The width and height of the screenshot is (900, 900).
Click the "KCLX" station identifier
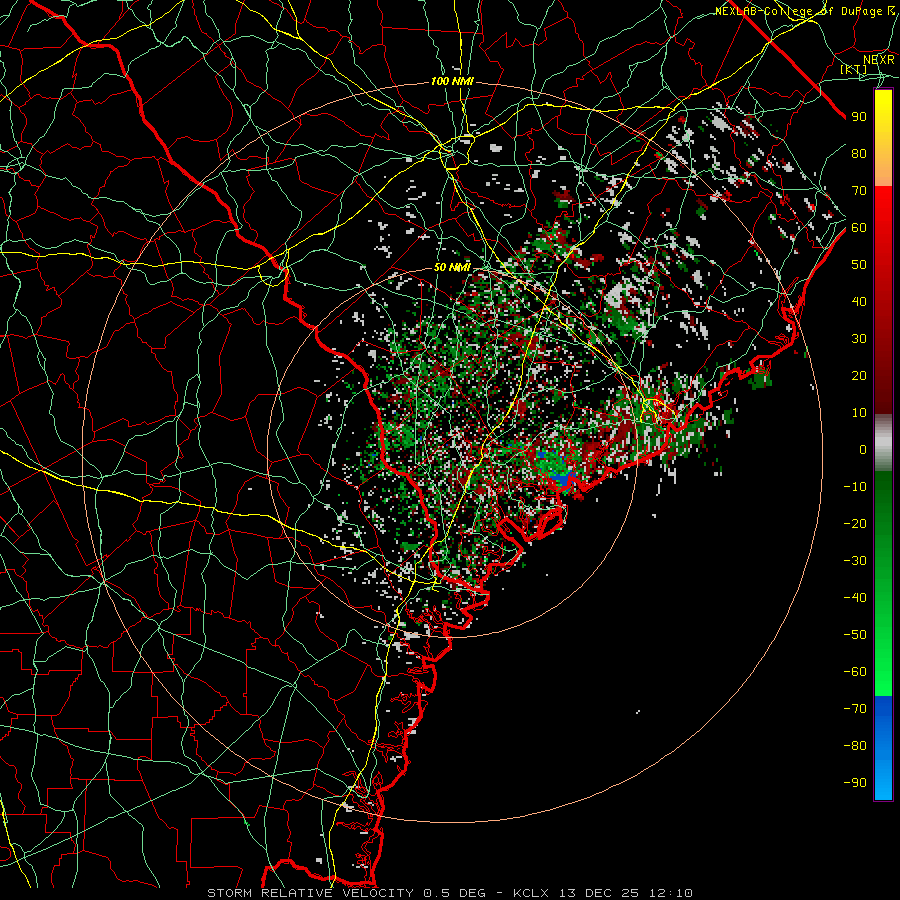coord(531,893)
